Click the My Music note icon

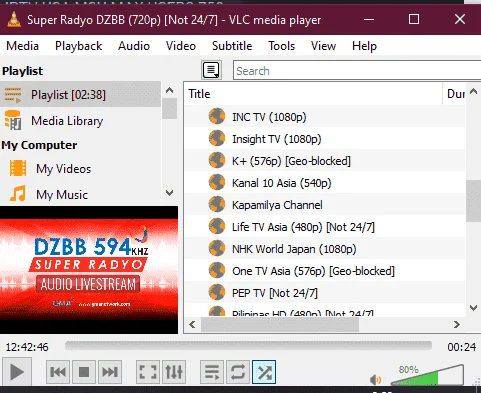click(18, 194)
